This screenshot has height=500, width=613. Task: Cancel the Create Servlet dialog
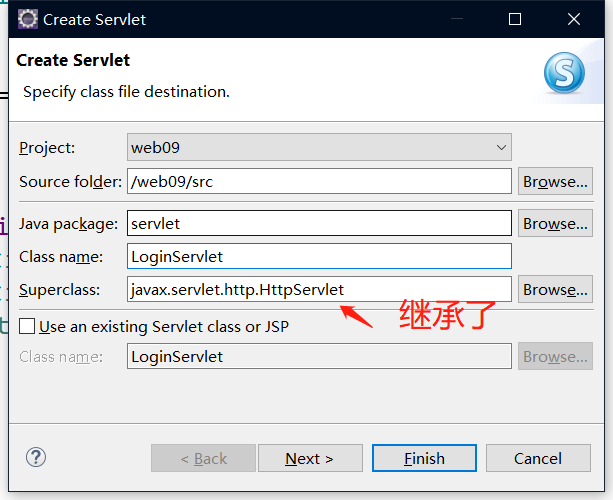538,458
